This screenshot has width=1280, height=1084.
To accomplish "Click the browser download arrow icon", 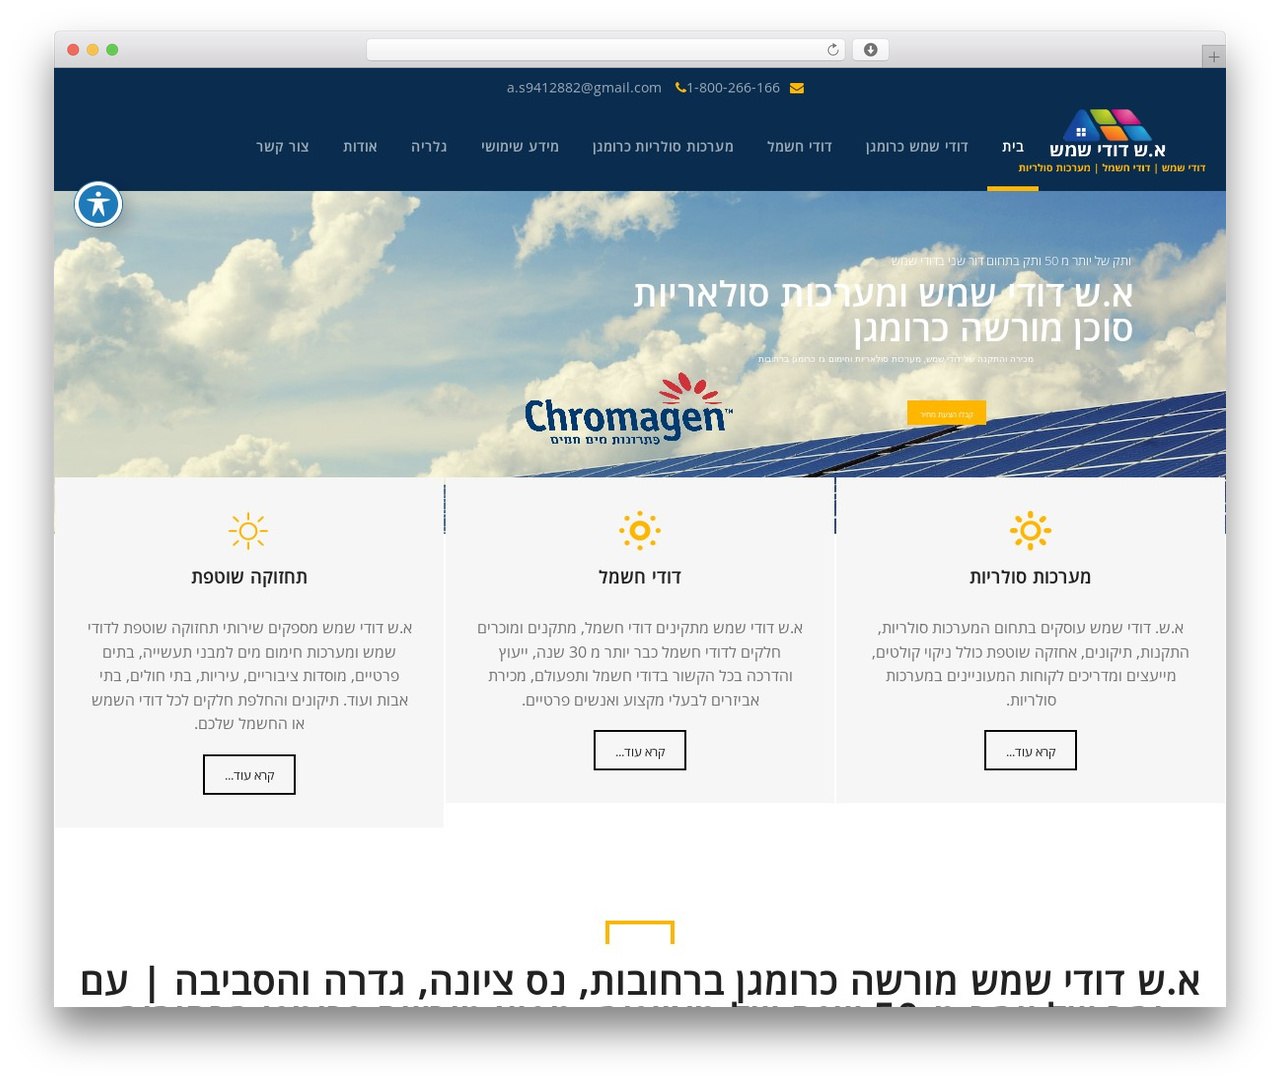I will coord(871,50).
